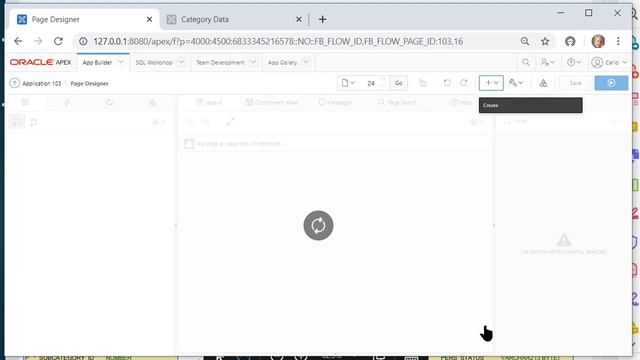Switch to the SQL Workshop tab

154,62
